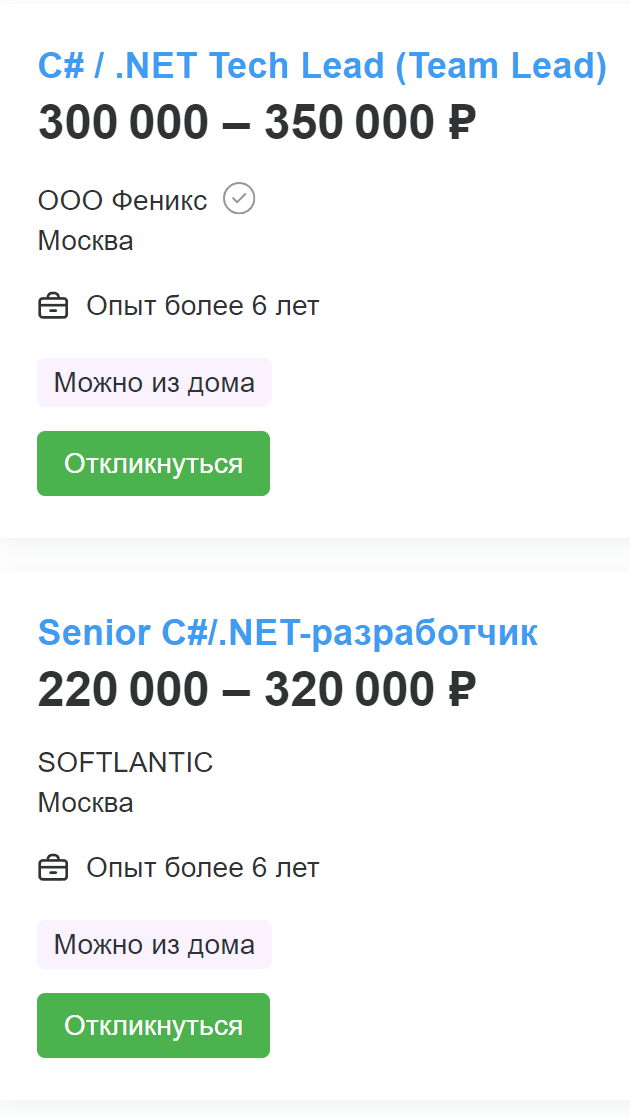Click the ruble sign after 320 000
630x1117 pixels.
pyautogui.click(x=456, y=690)
